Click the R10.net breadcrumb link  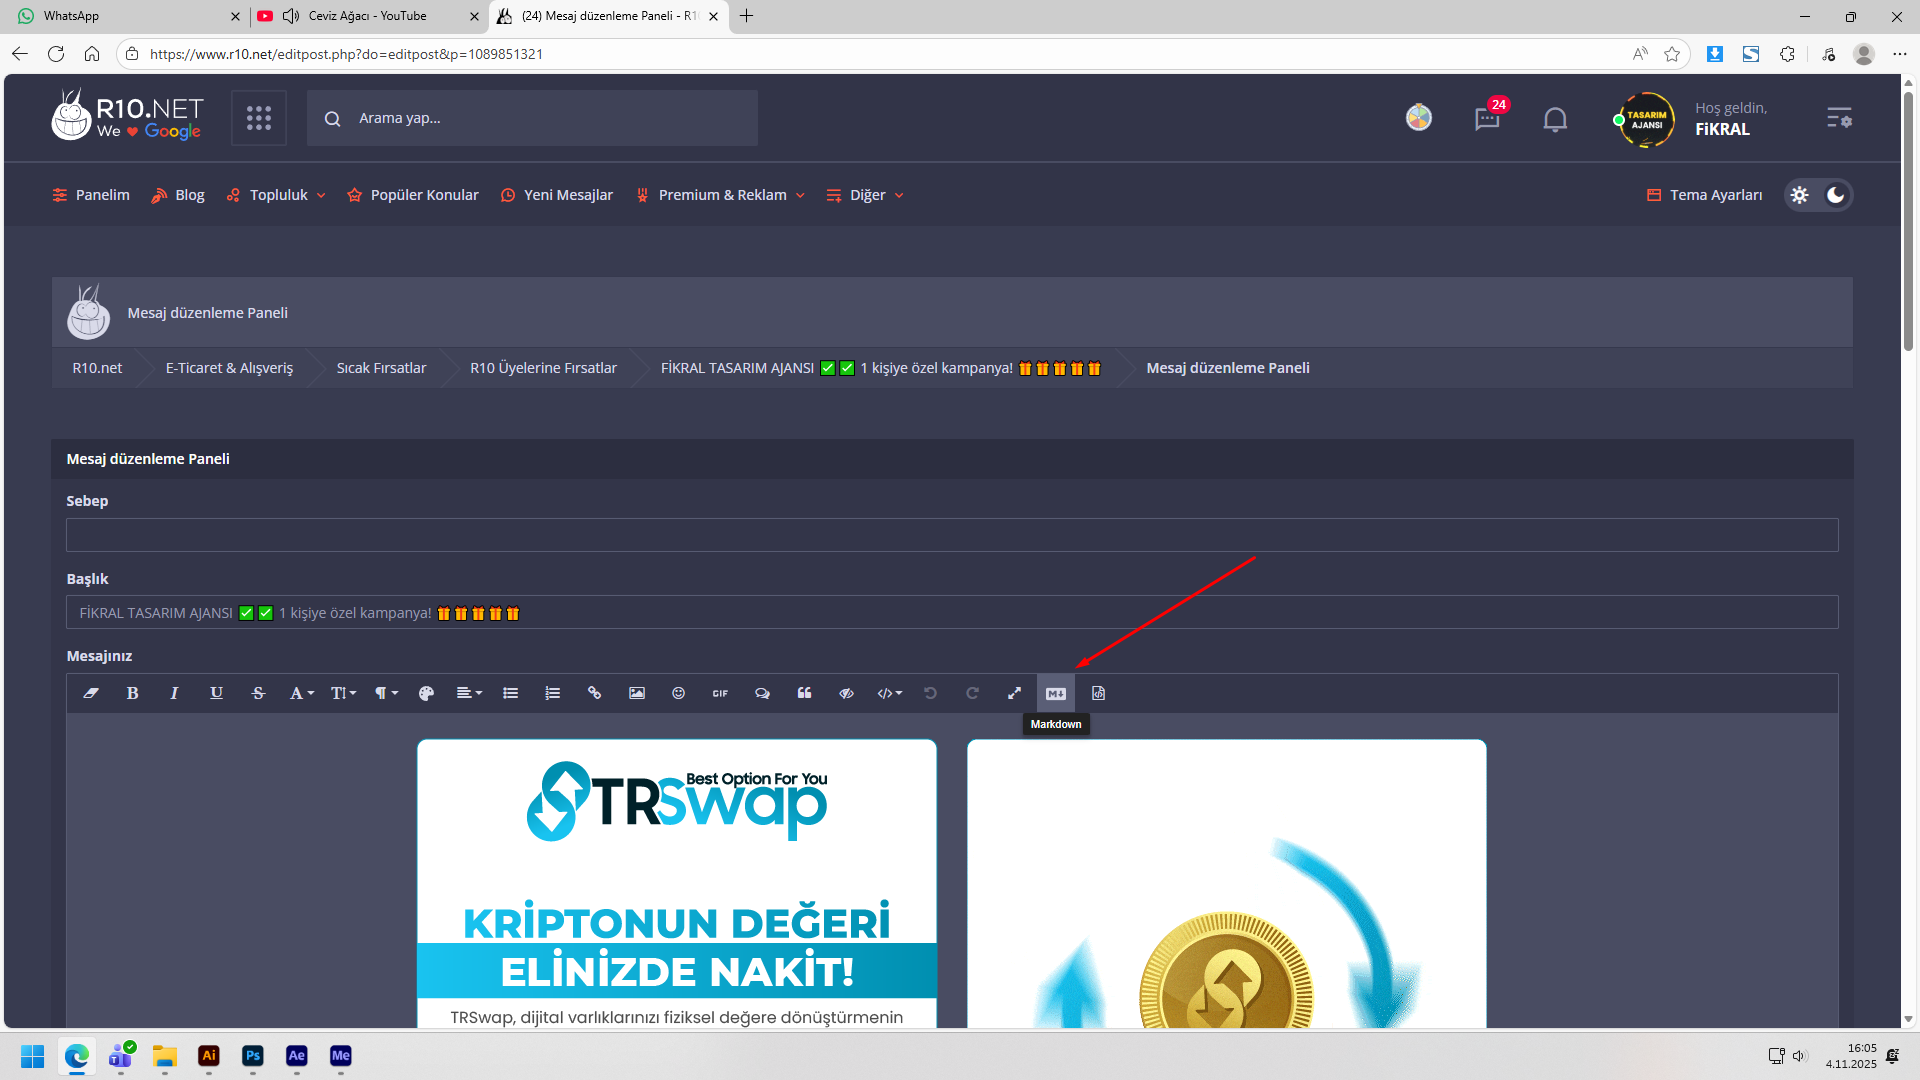click(97, 368)
